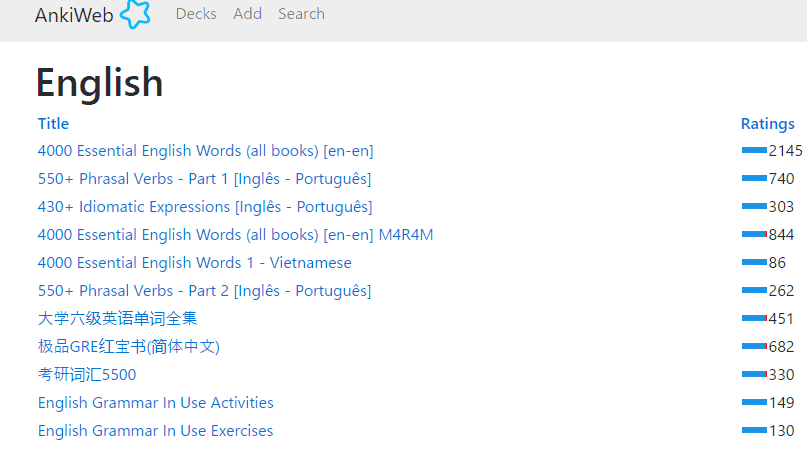Open the Decks menu item
The height and width of the screenshot is (451, 807).
[196, 14]
